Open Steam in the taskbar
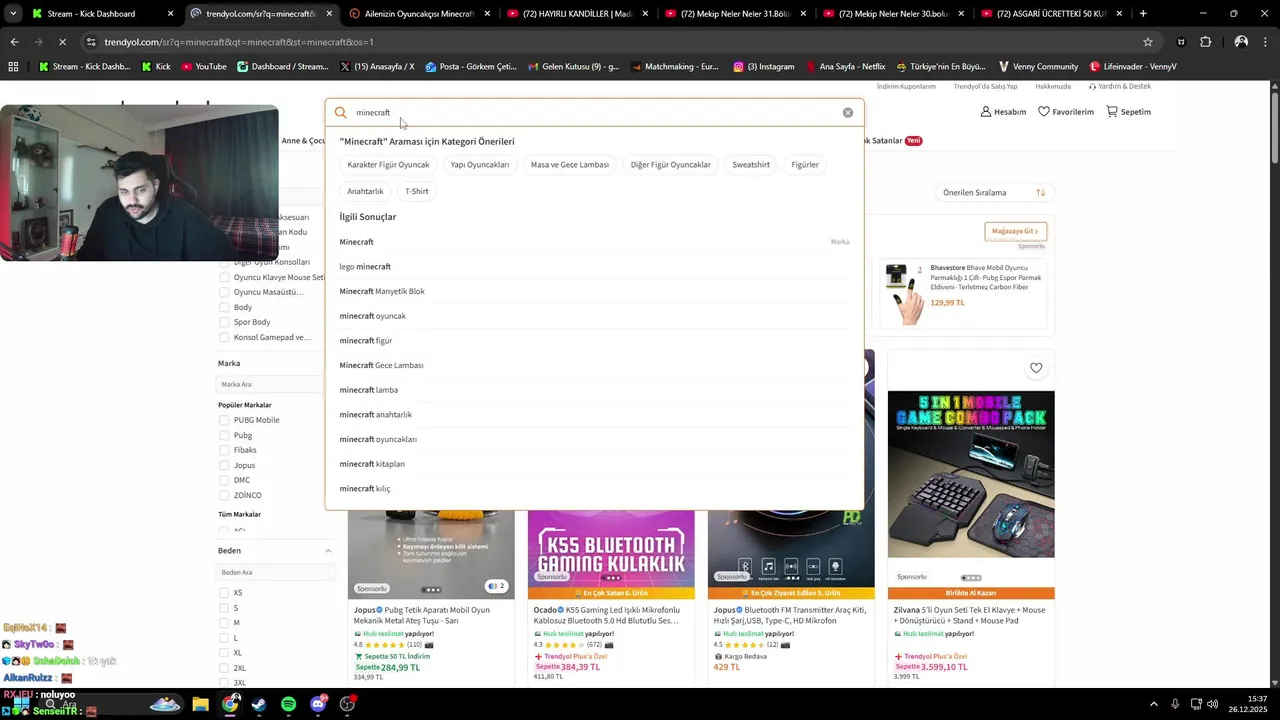This screenshot has width=1280, height=720. coord(259,704)
